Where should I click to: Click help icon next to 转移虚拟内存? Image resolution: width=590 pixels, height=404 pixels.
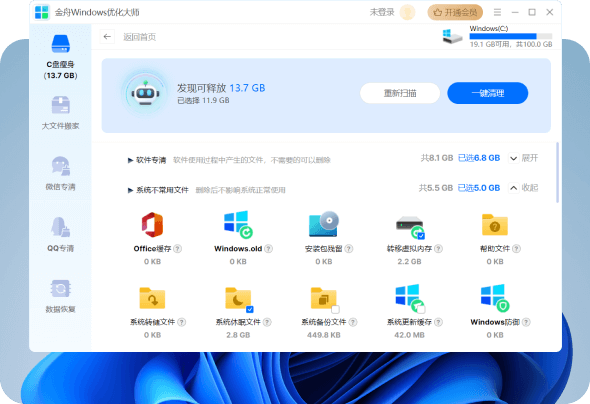pyautogui.click(x=438, y=249)
